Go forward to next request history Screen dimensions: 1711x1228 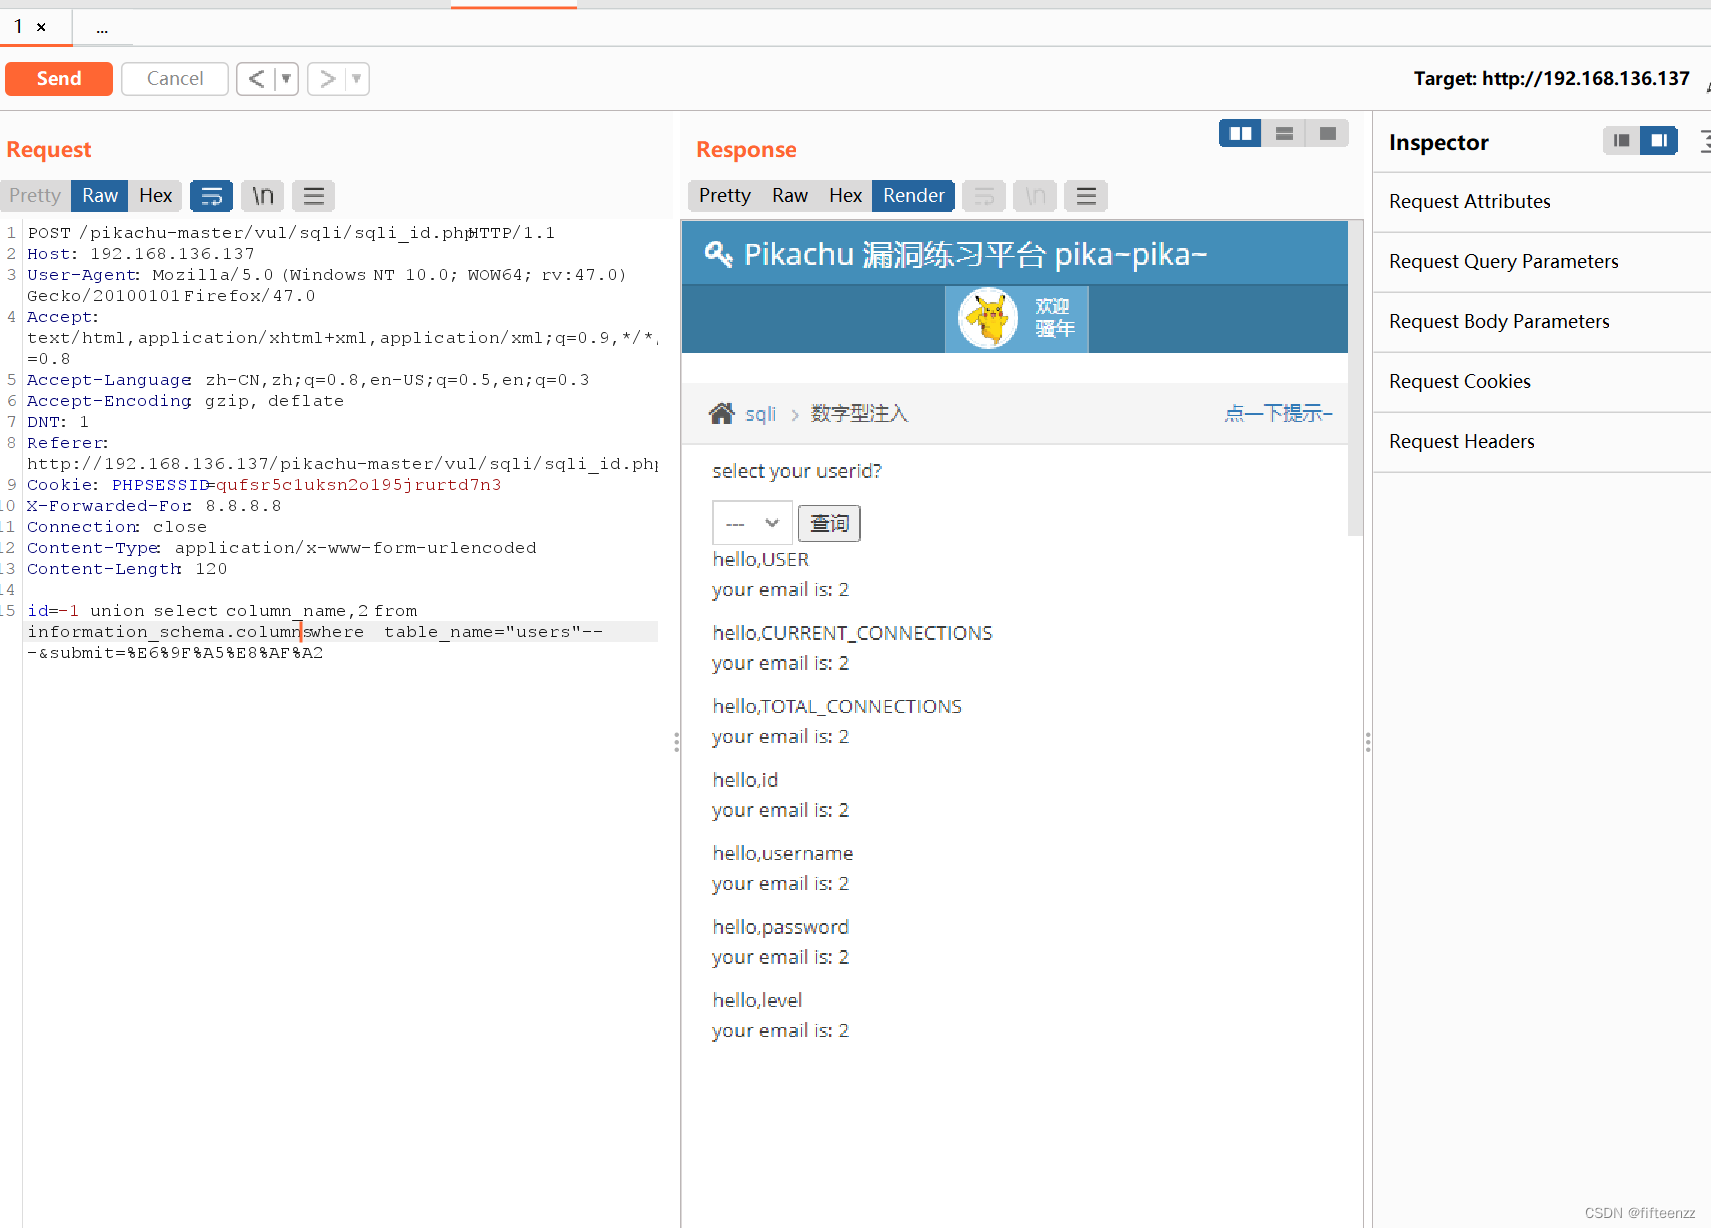[x=327, y=79]
